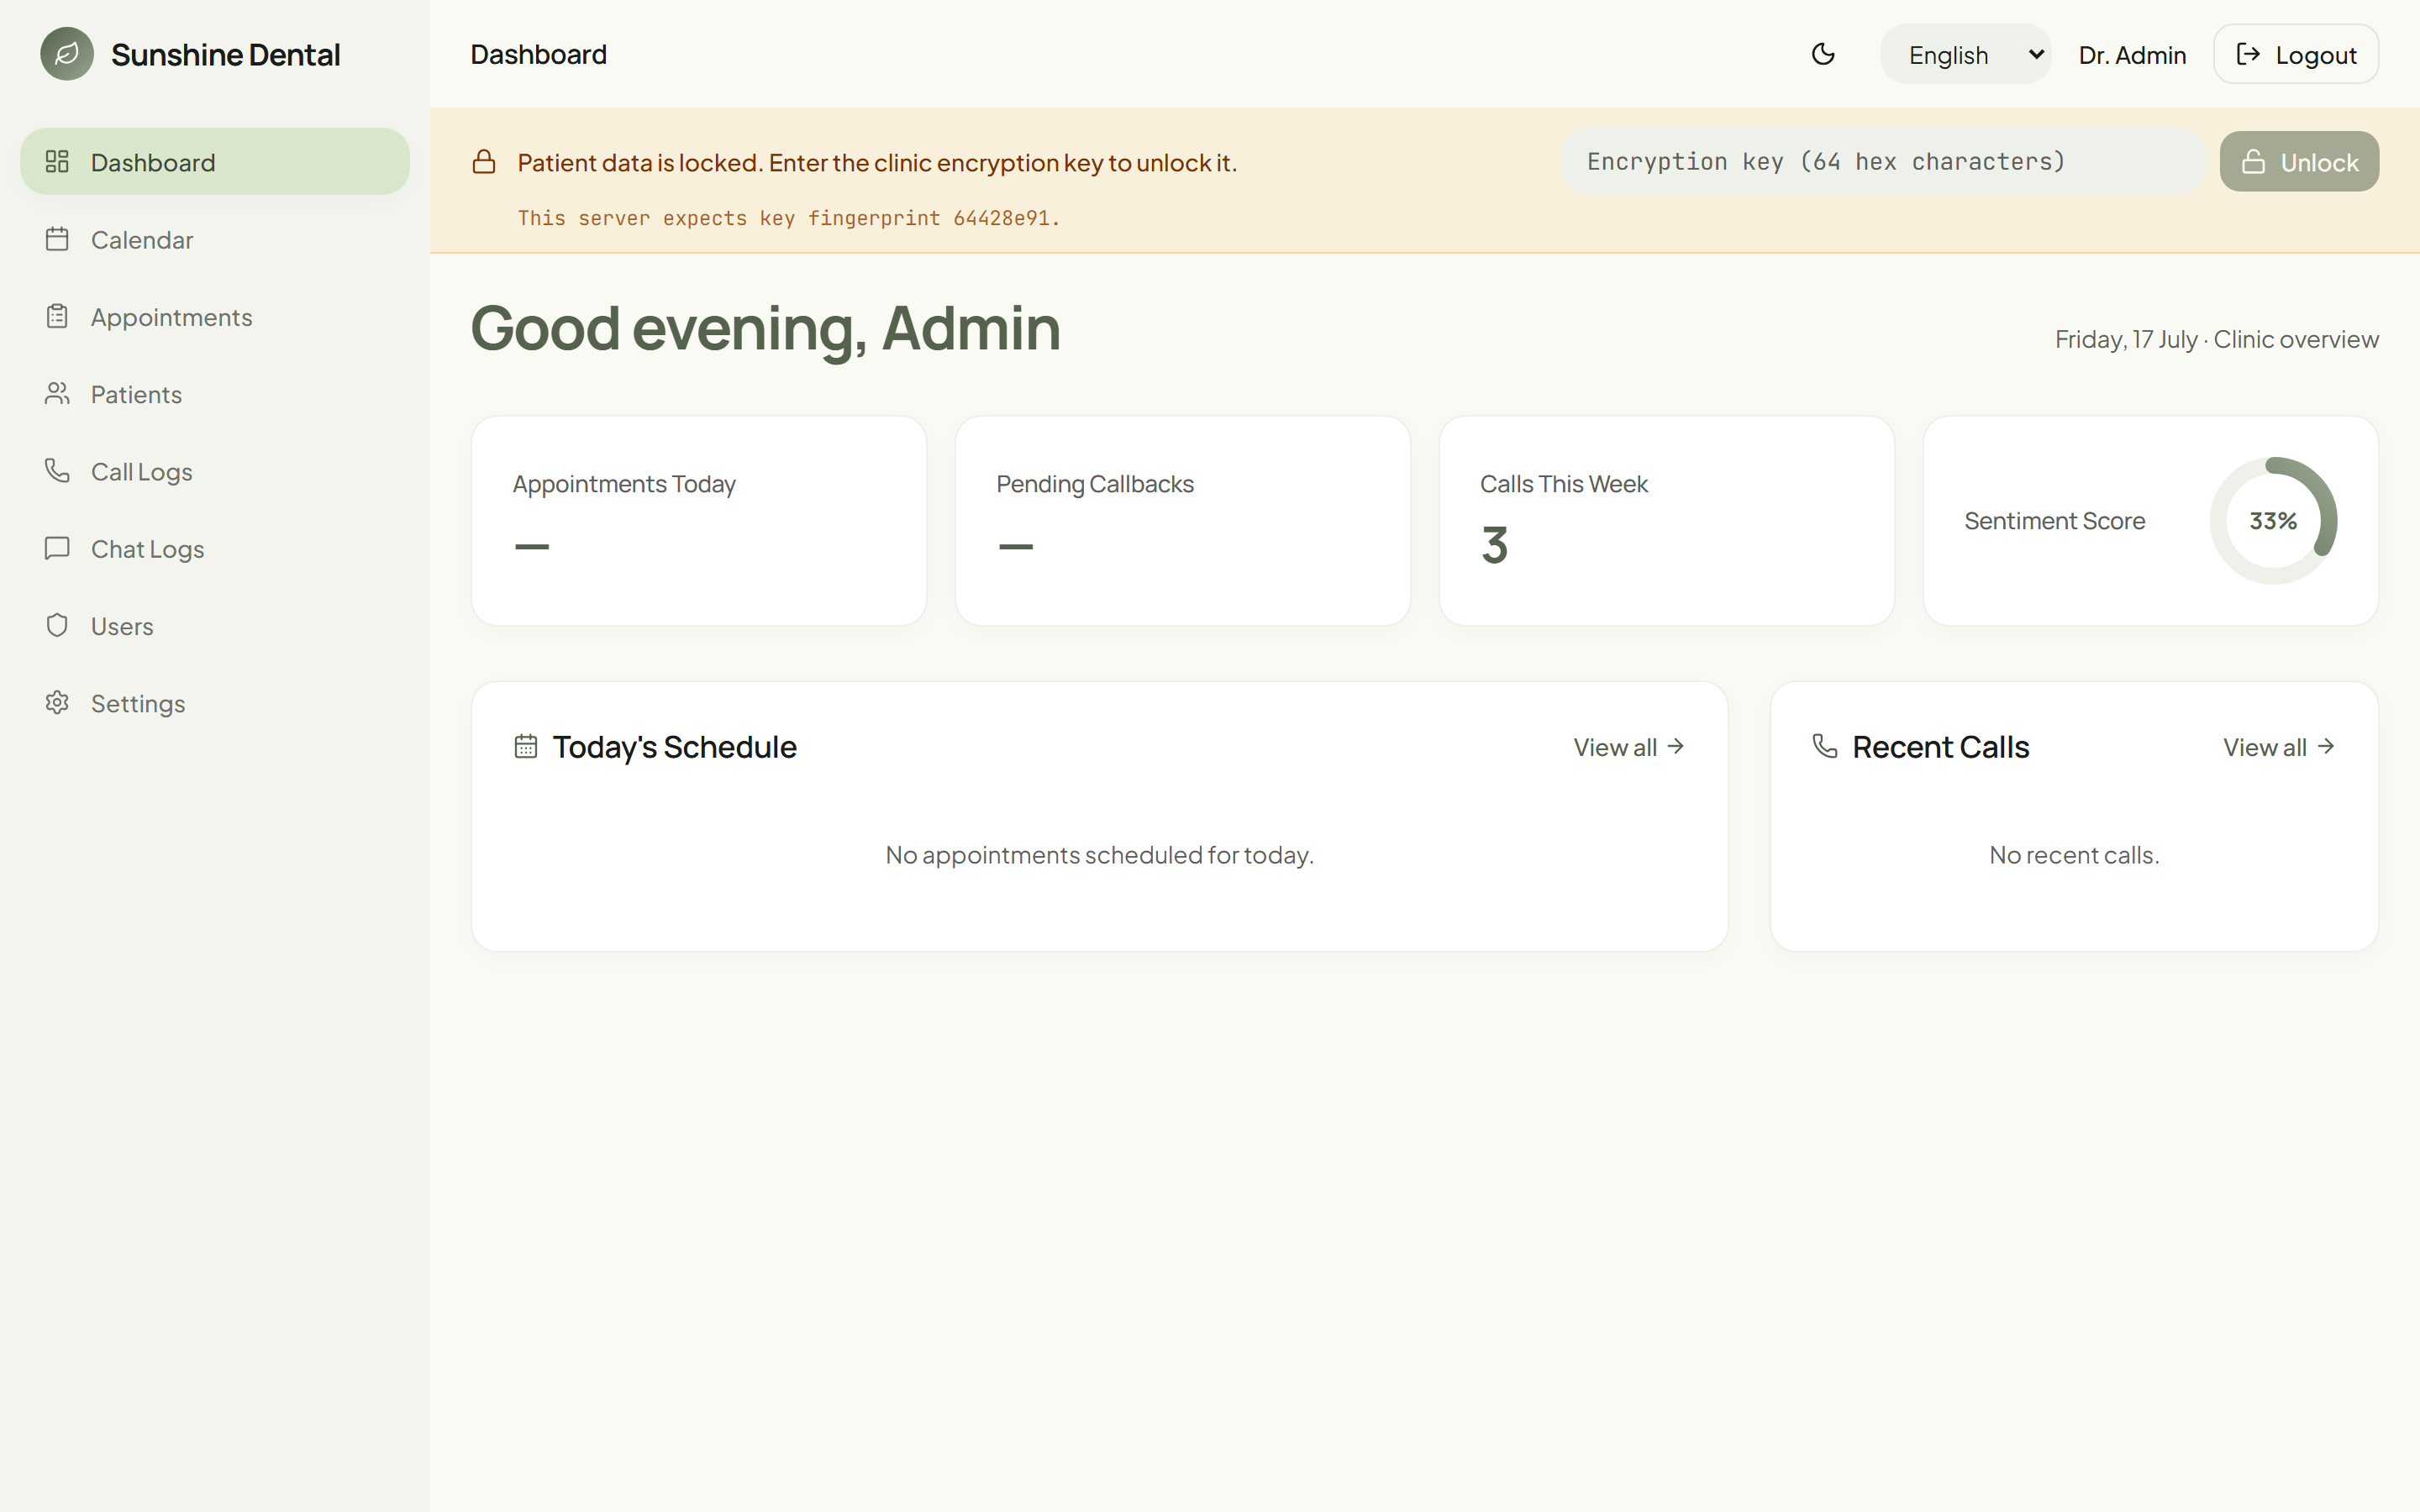This screenshot has height=1512, width=2420.
Task: Click No appointments scheduled for today text
Action: coord(1099,855)
